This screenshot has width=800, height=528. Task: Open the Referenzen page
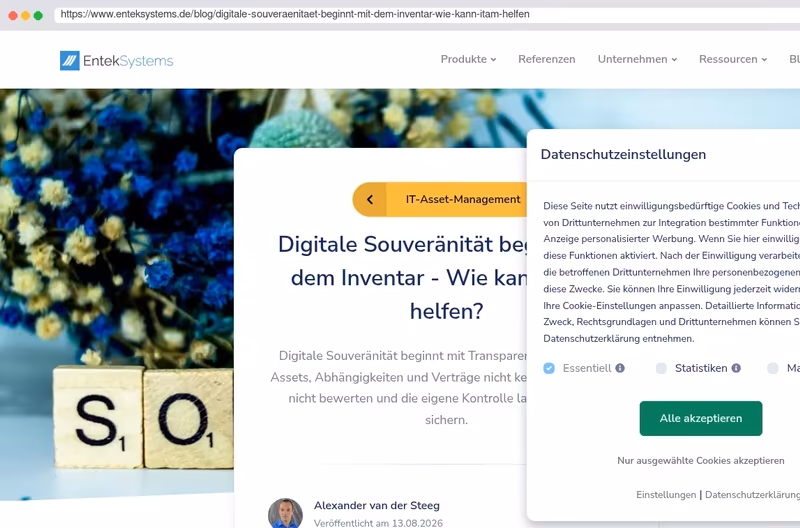pyautogui.click(x=546, y=59)
